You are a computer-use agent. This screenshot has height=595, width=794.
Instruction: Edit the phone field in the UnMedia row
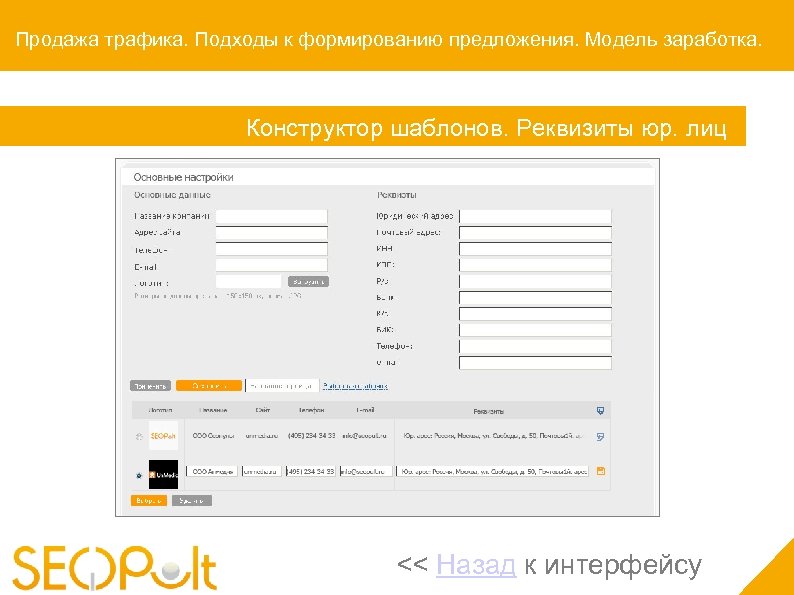tap(311, 471)
